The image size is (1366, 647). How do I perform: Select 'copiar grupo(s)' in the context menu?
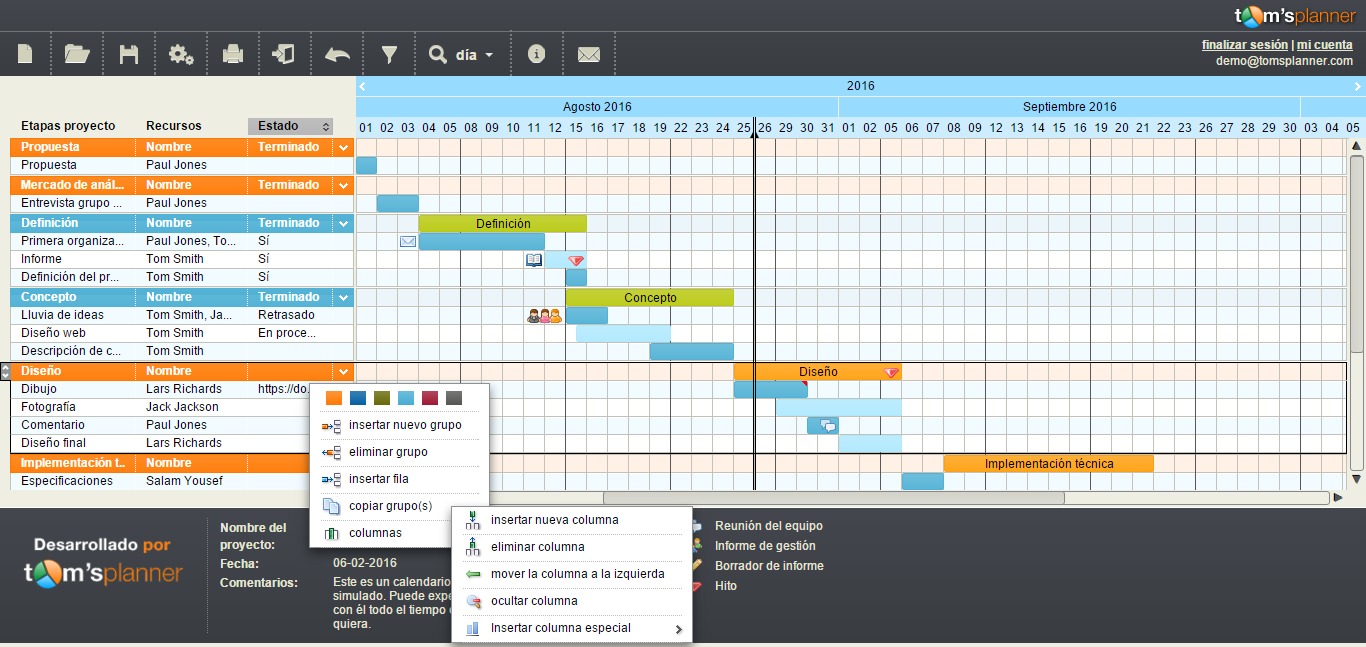pyautogui.click(x=390, y=506)
